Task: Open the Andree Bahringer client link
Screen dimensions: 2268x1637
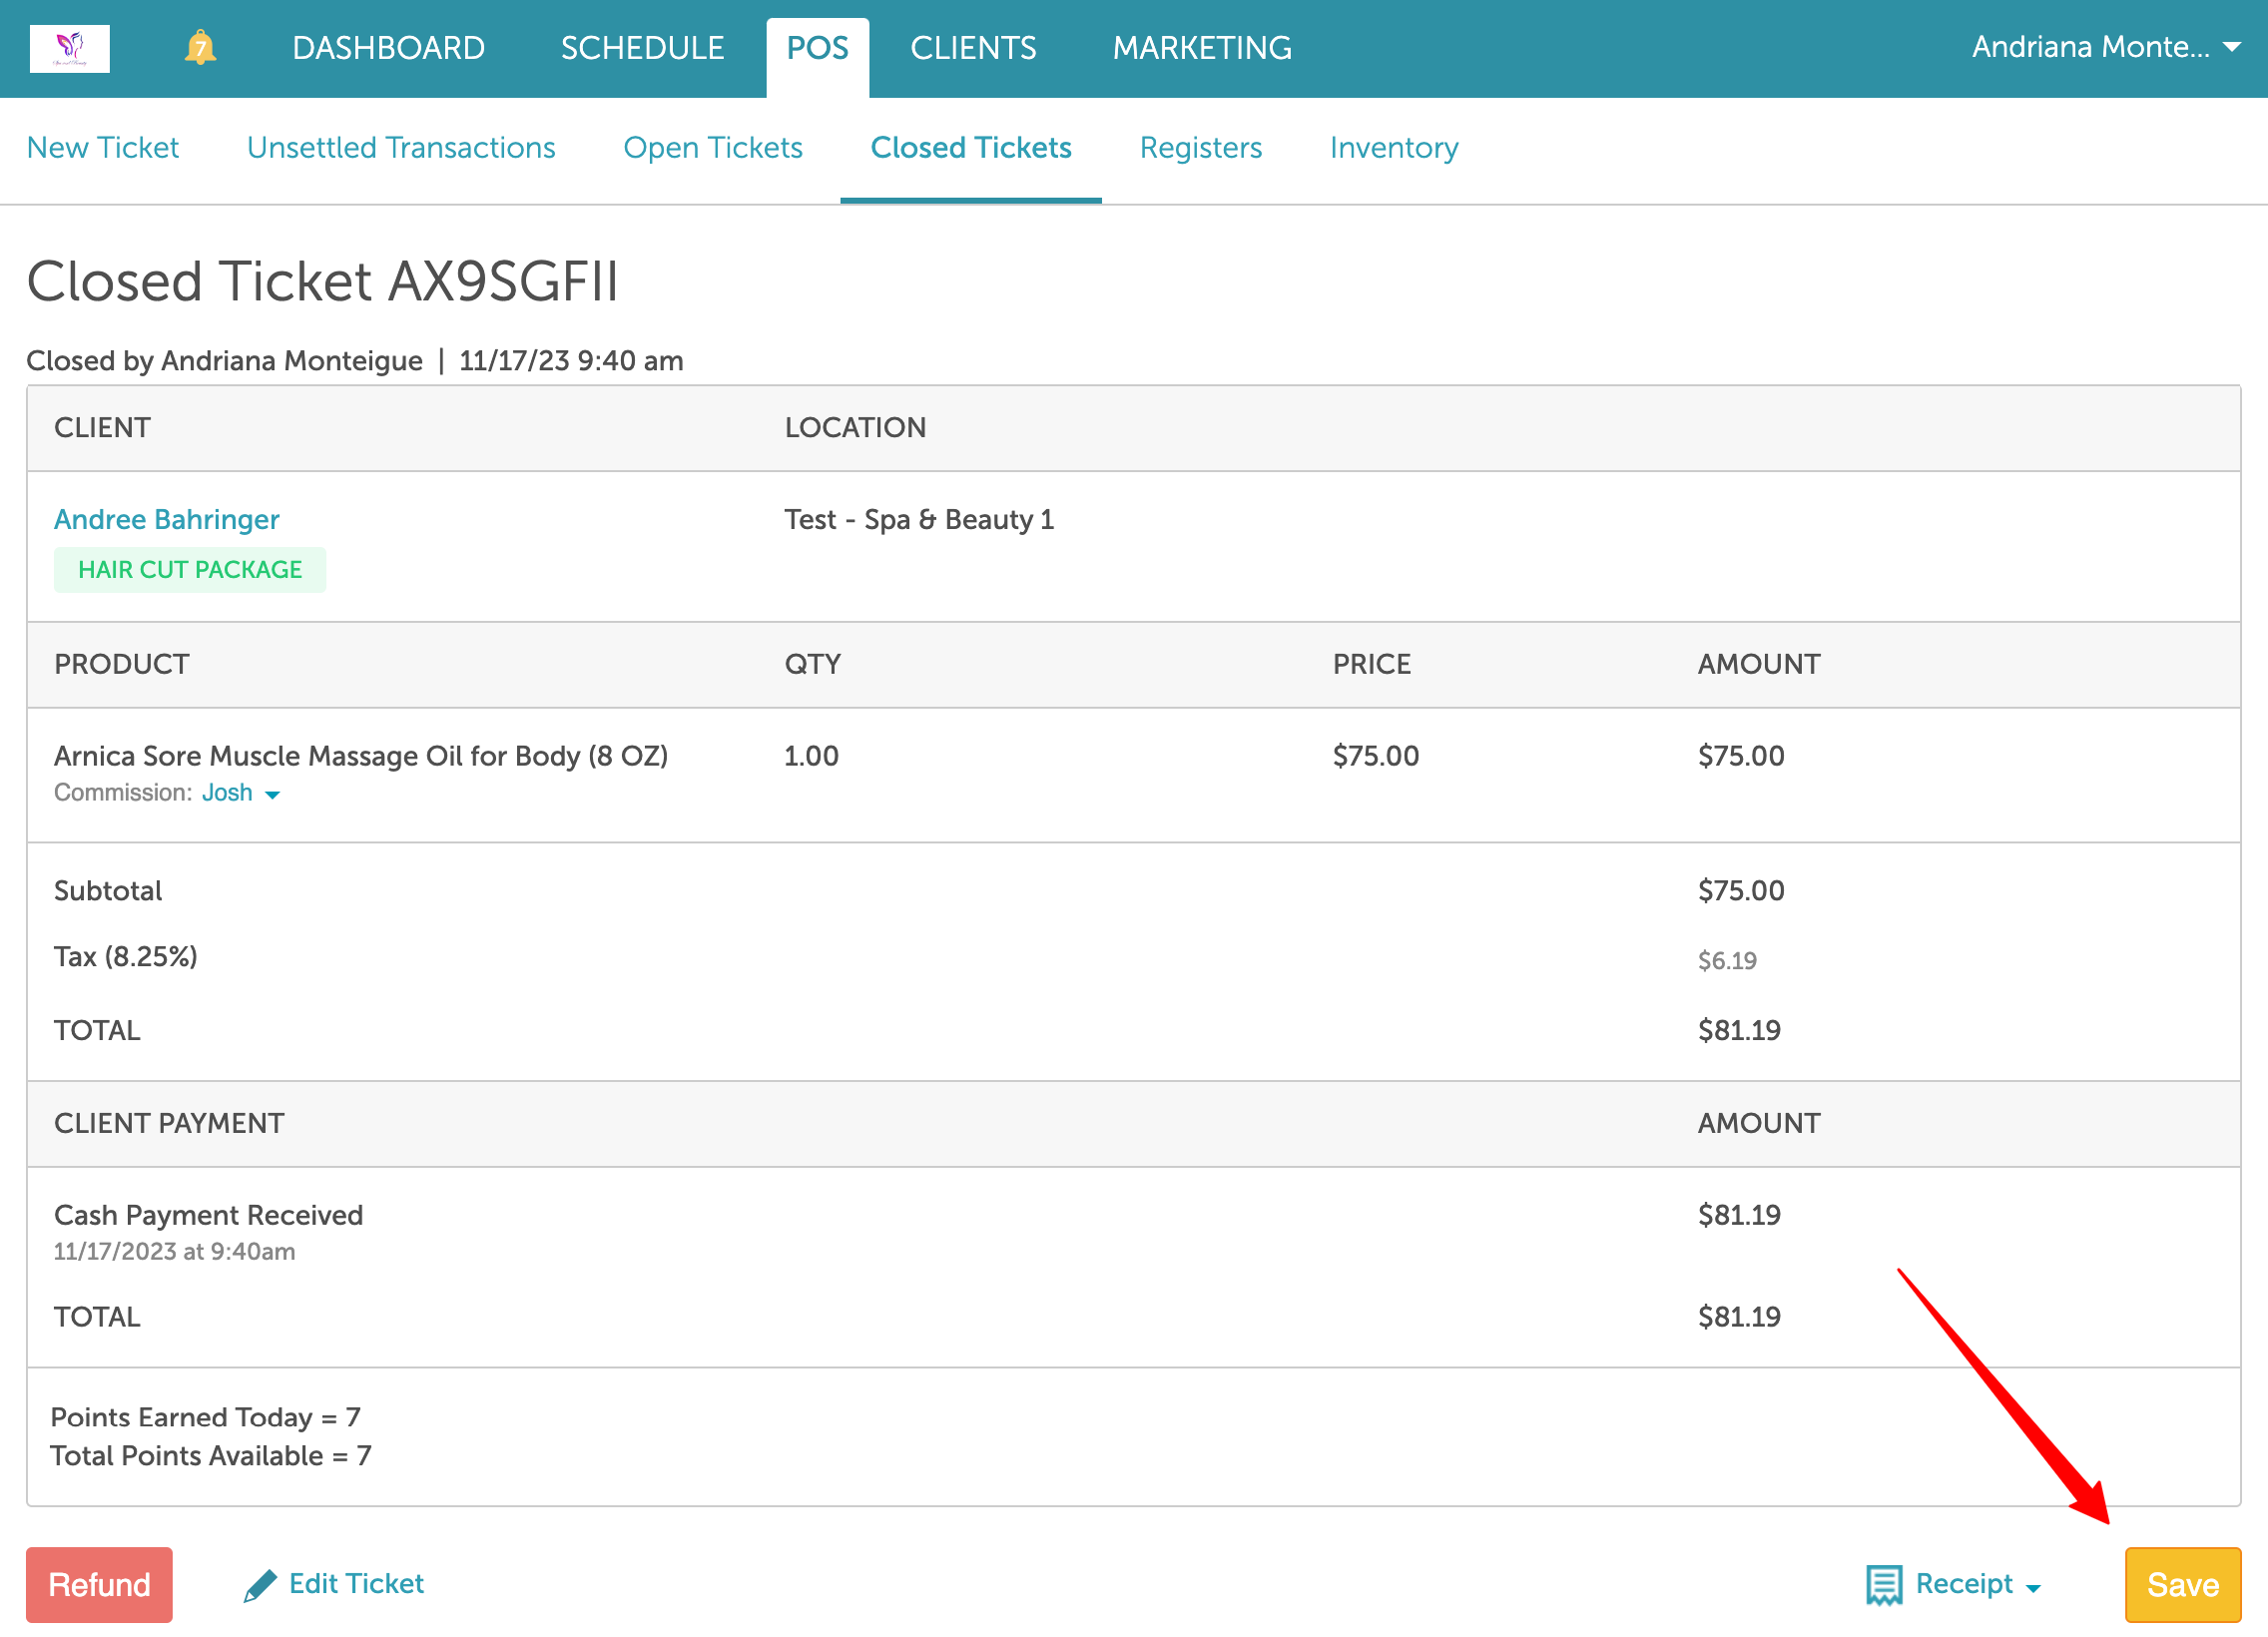Action: [167, 520]
